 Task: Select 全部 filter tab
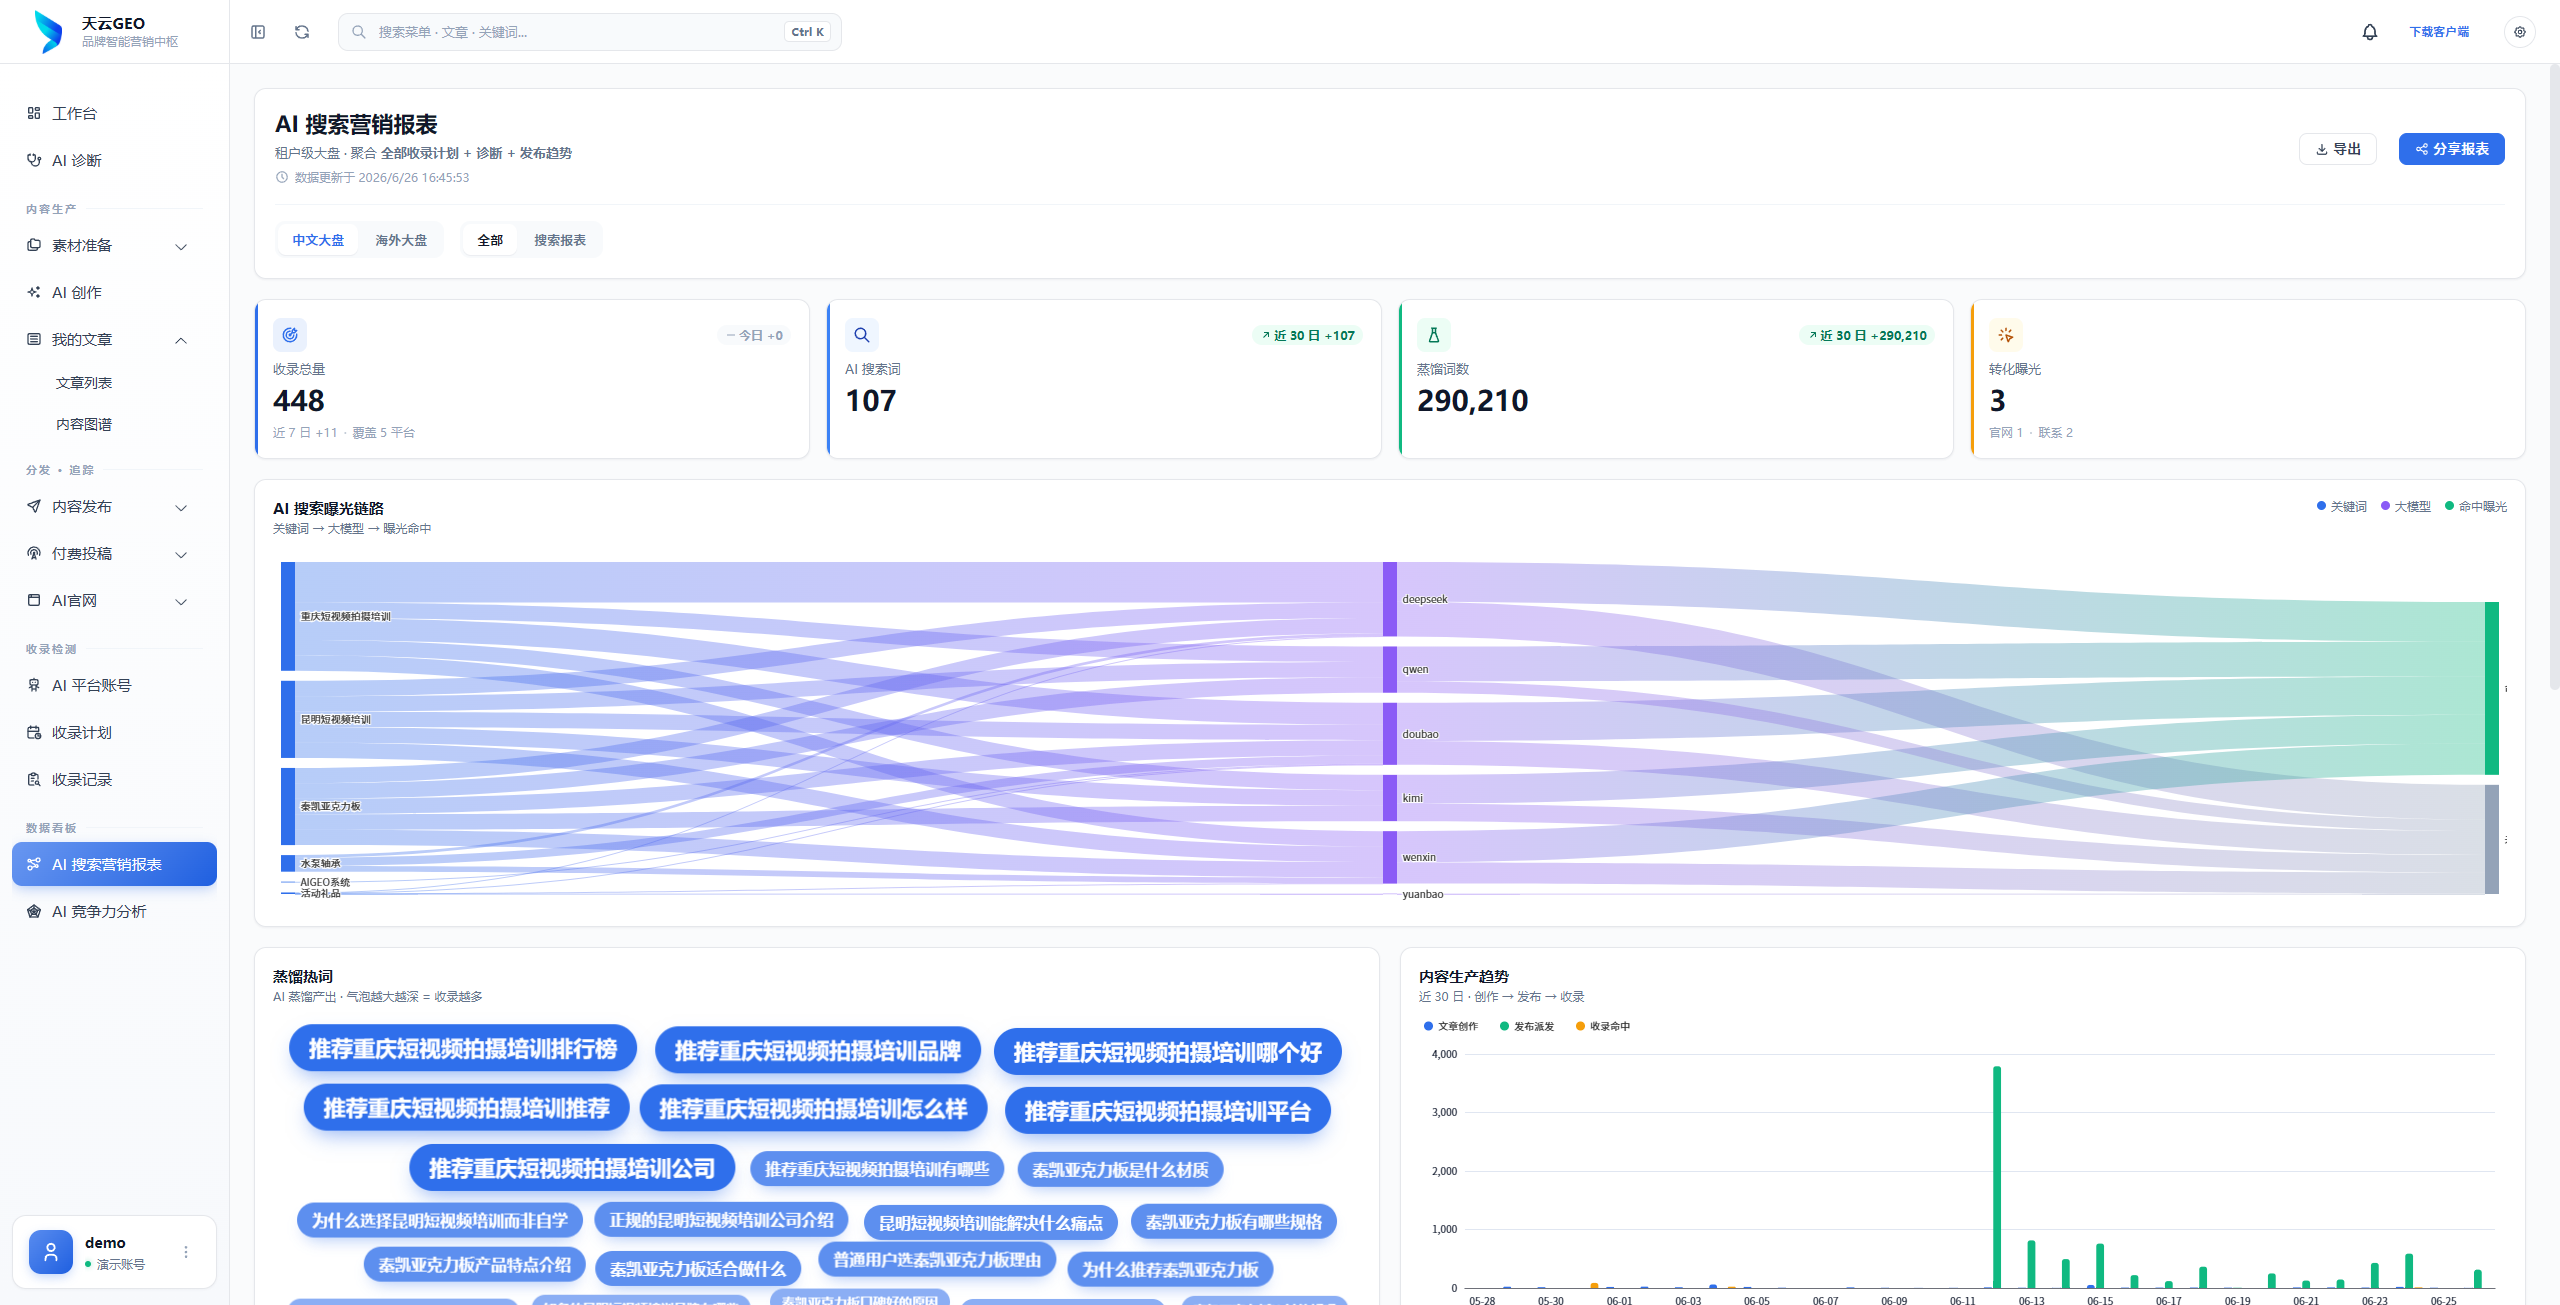[x=490, y=240]
